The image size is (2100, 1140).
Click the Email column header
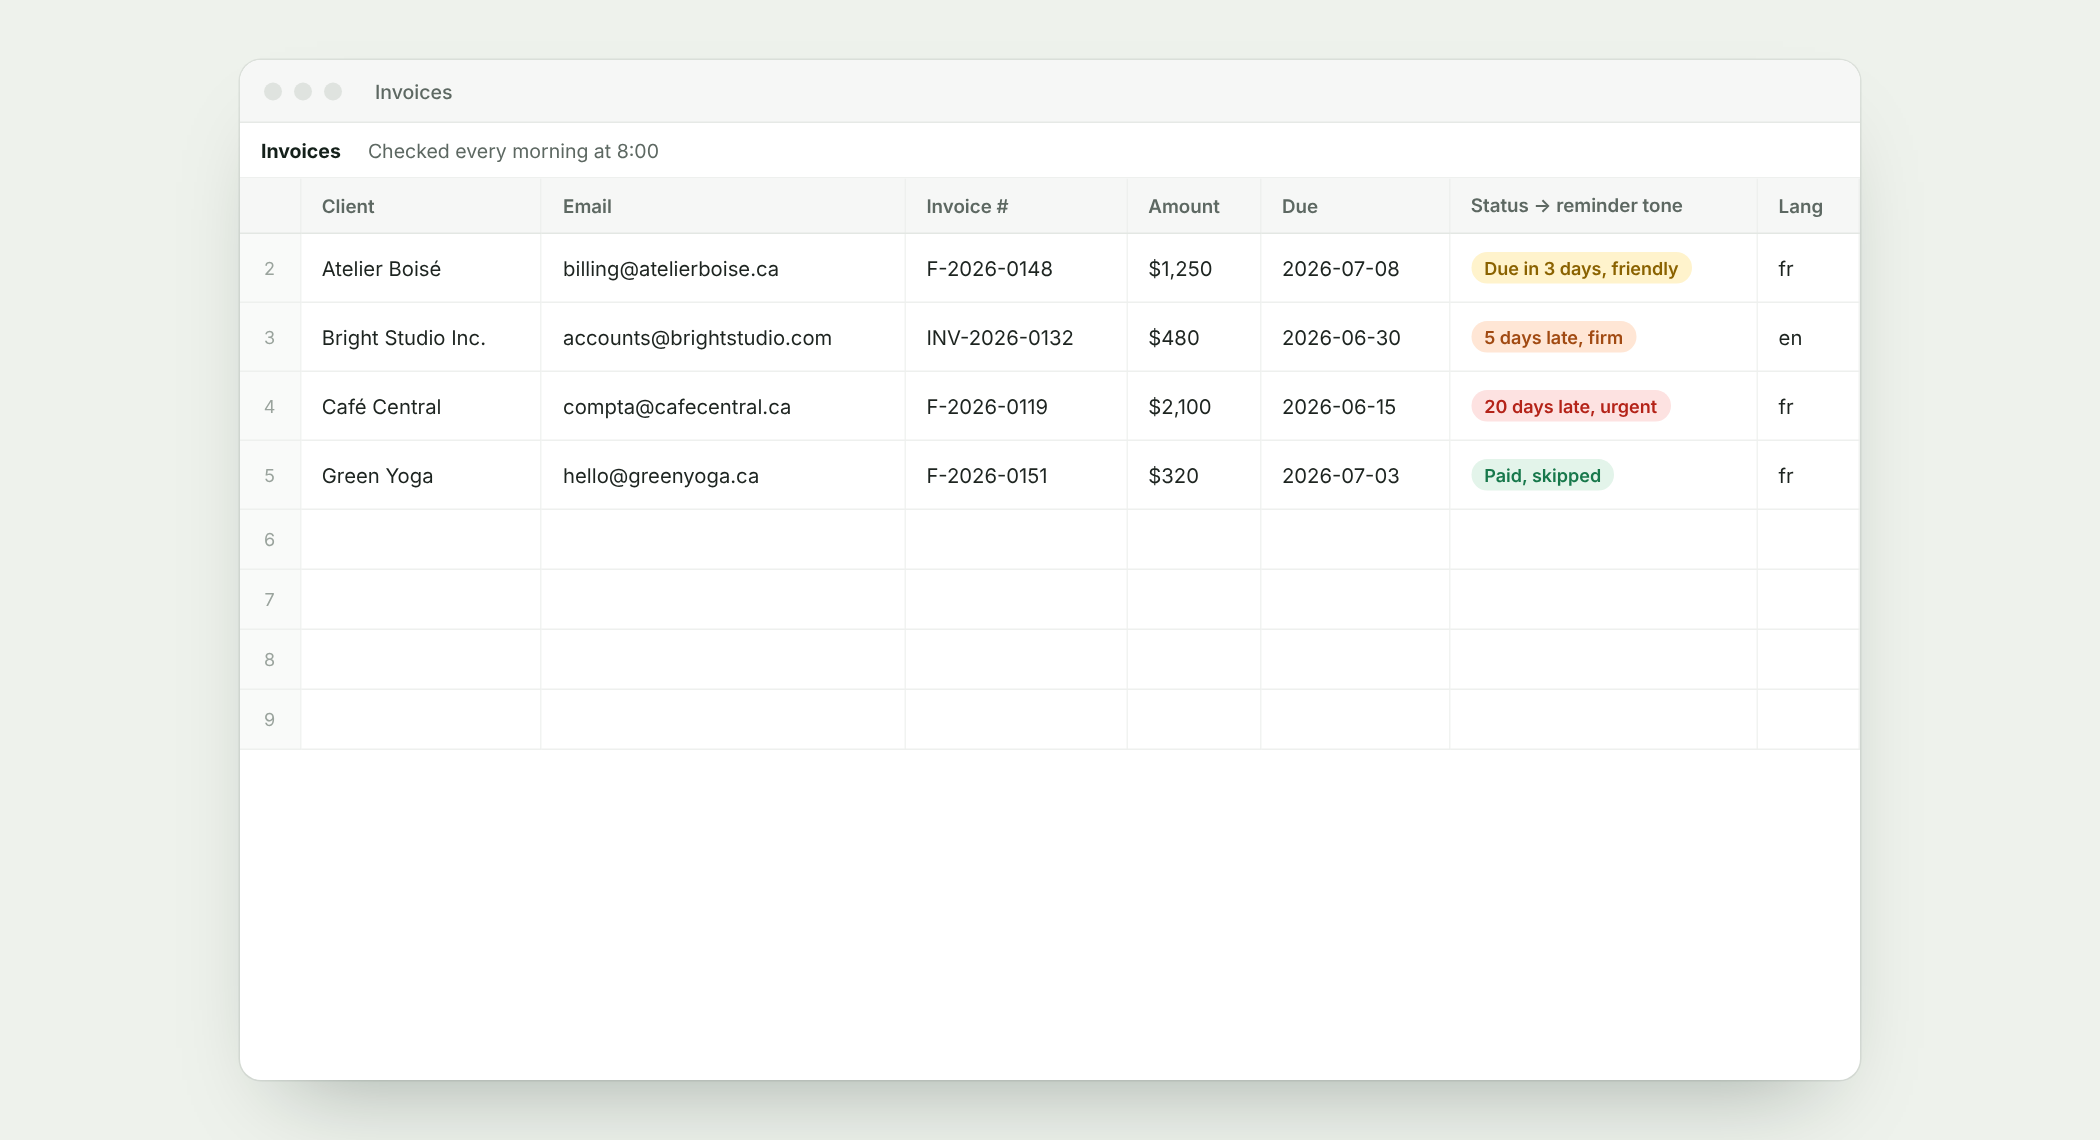pyautogui.click(x=723, y=206)
